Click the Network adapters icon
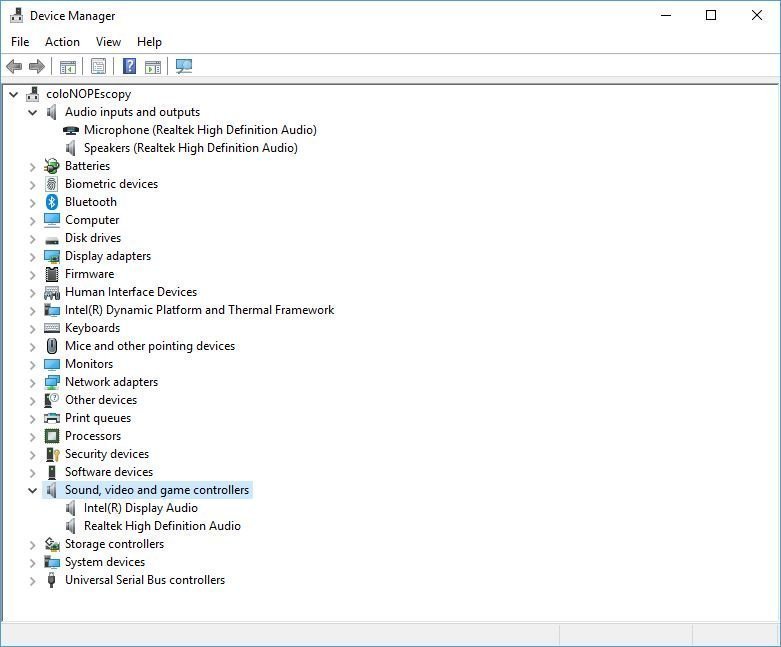781x647 pixels. pyautogui.click(x=51, y=382)
